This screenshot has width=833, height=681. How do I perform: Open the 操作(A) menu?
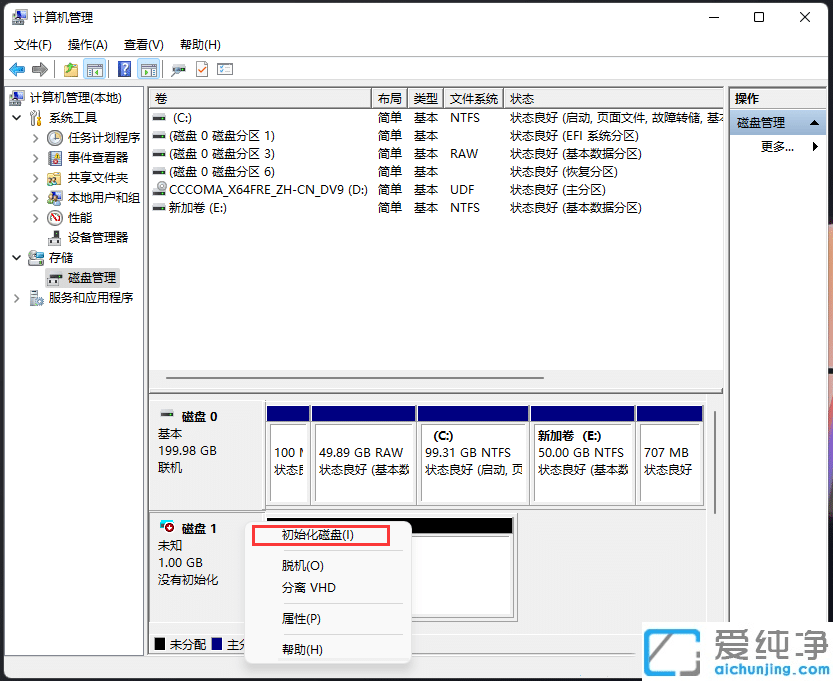86,44
